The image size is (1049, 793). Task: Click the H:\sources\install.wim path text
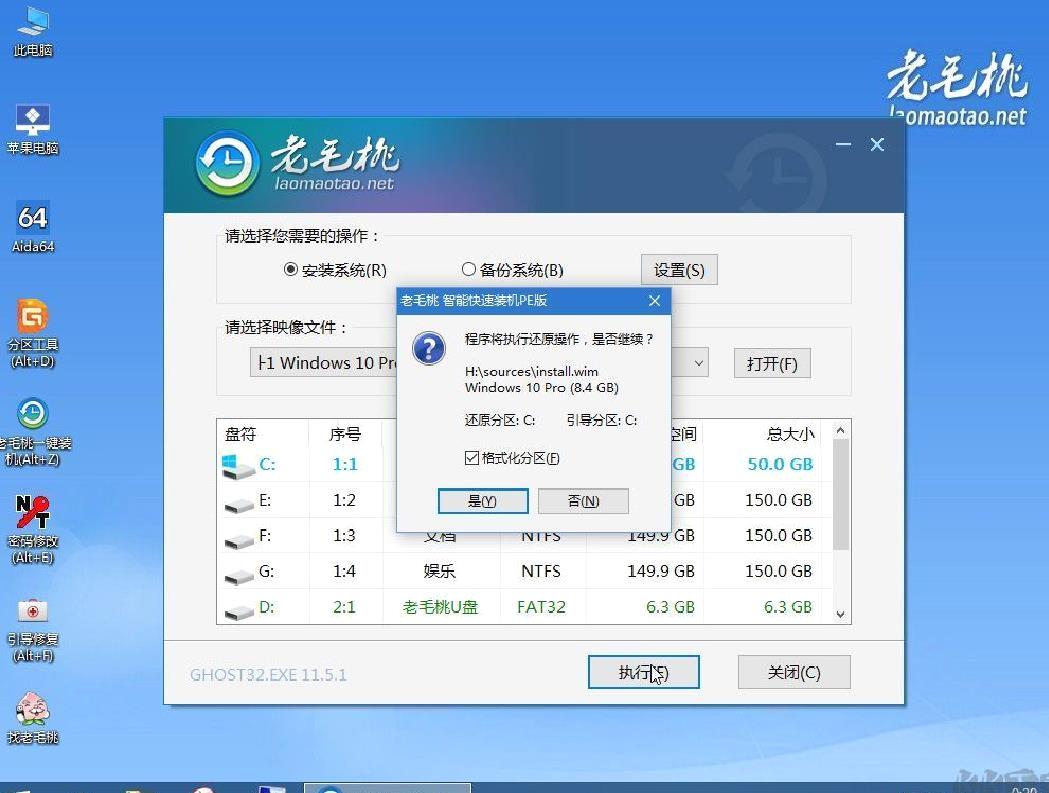[x=531, y=371]
